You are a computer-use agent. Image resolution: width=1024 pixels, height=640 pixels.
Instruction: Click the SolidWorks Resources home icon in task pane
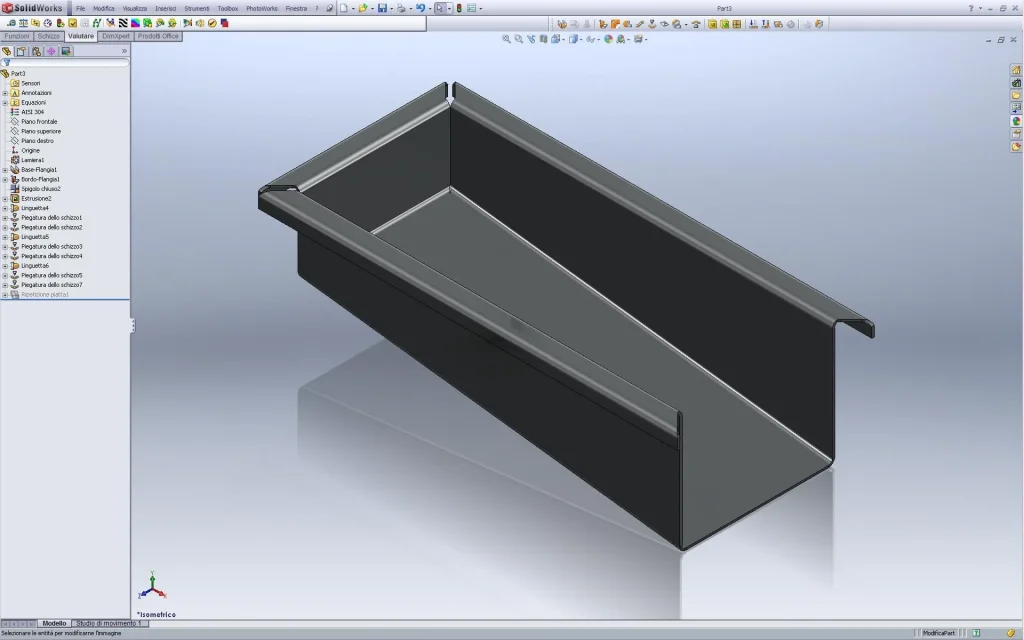point(1016,70)
